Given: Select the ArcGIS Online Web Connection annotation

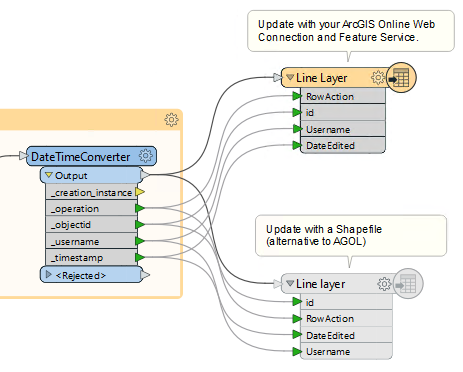Looking at the screenshot, I should [x=351, y=31].
